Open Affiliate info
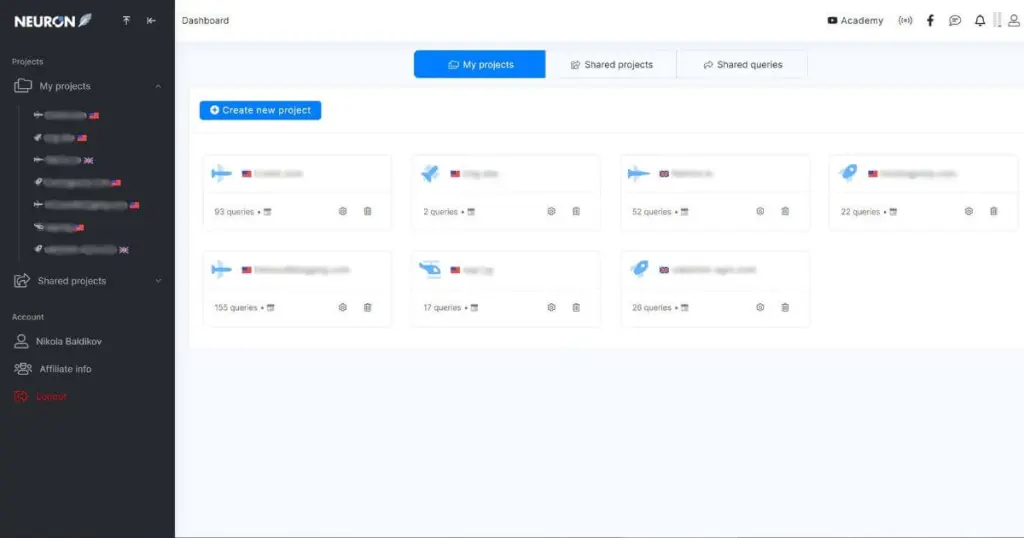 coord(65,369)
